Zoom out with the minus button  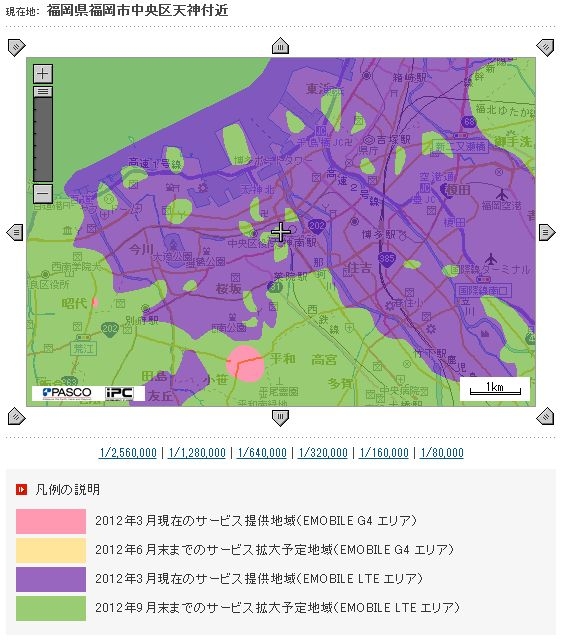43,193
